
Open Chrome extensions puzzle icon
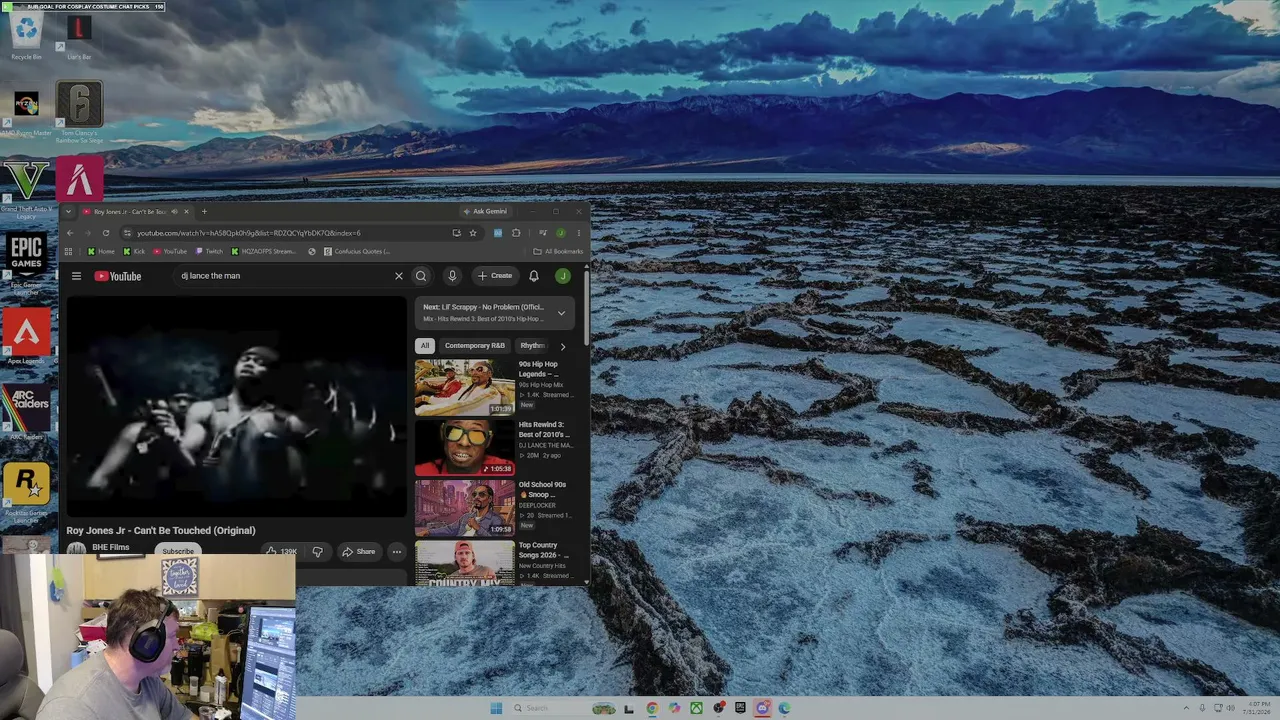516,233
